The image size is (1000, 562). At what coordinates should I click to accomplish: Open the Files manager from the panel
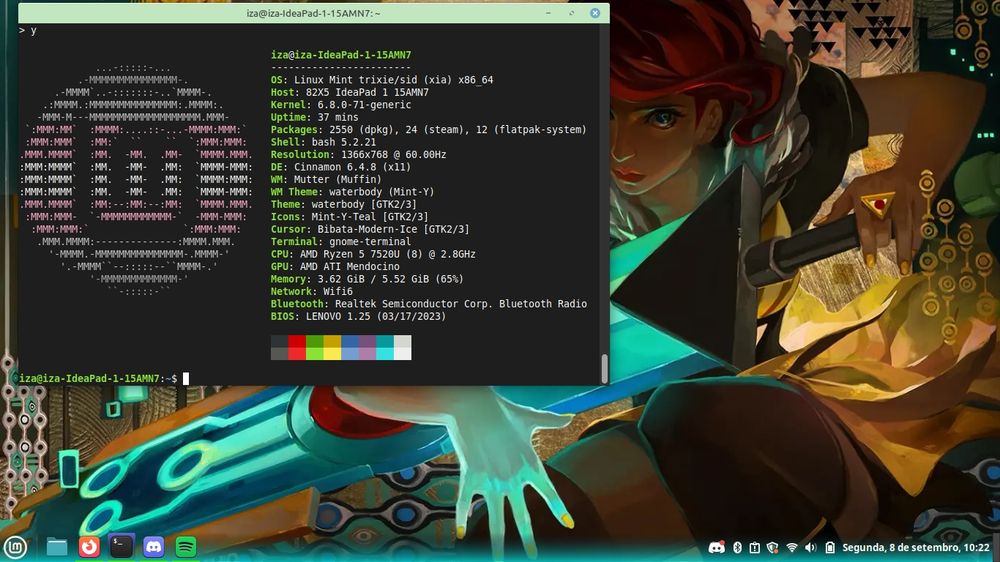57,547
